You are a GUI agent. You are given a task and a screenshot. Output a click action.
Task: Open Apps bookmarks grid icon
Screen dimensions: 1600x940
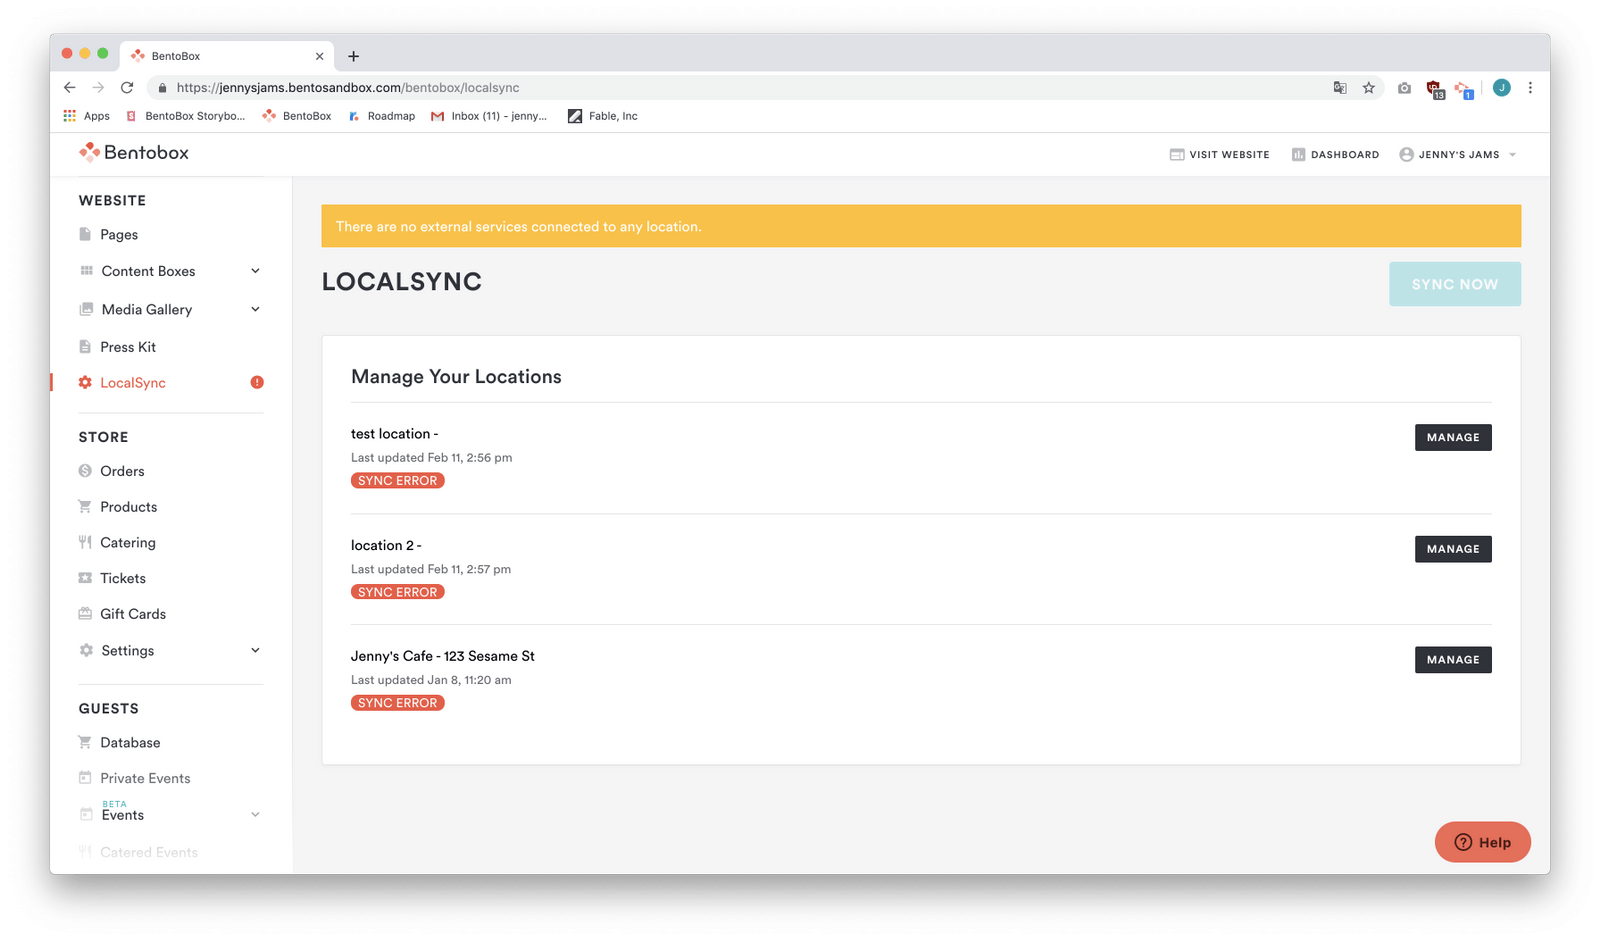70,116
